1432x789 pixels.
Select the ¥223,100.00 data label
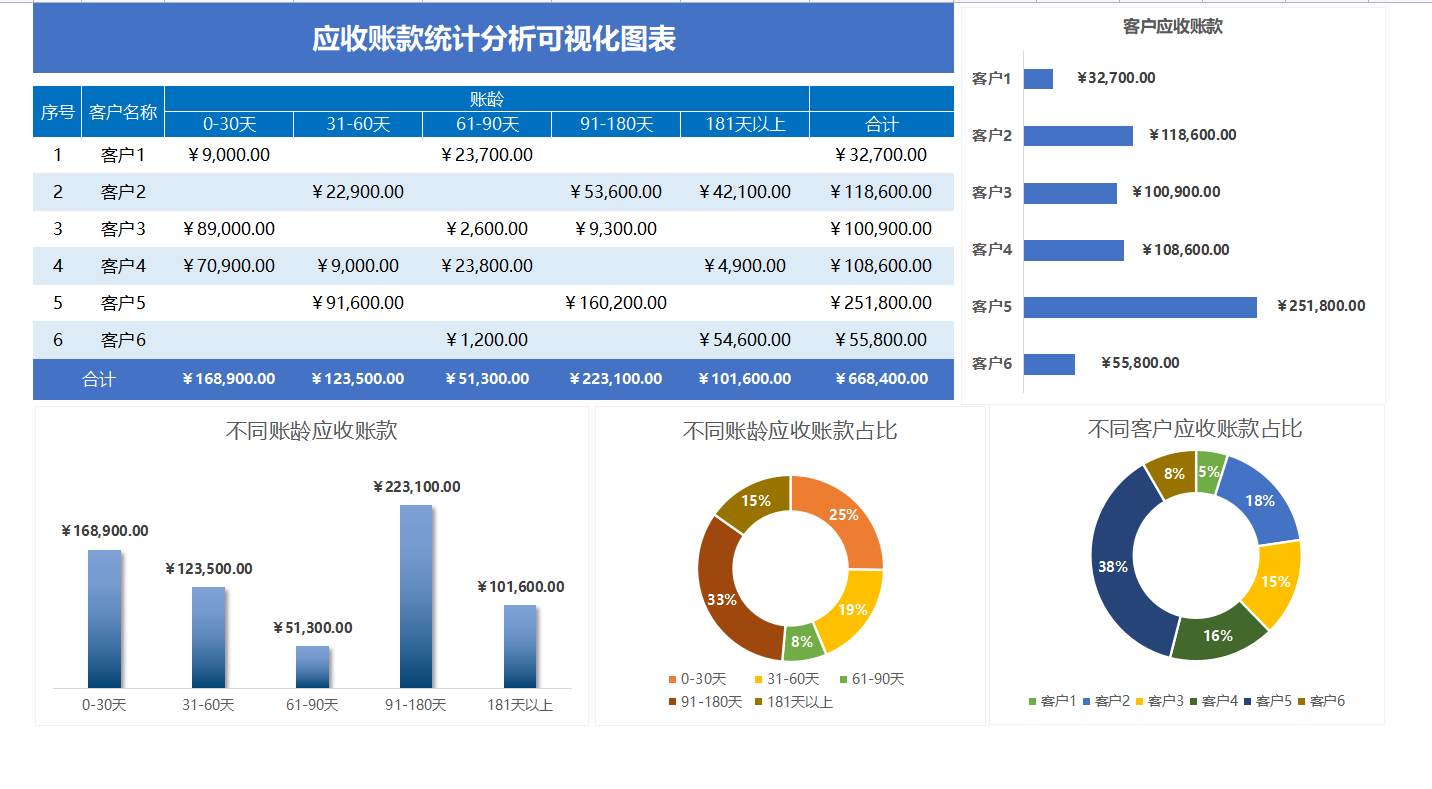(414, 487)
